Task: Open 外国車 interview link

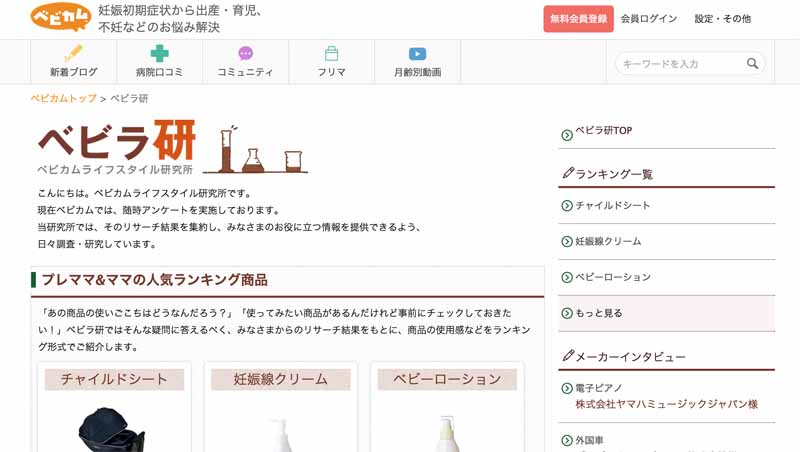Action: pos(589,440)
